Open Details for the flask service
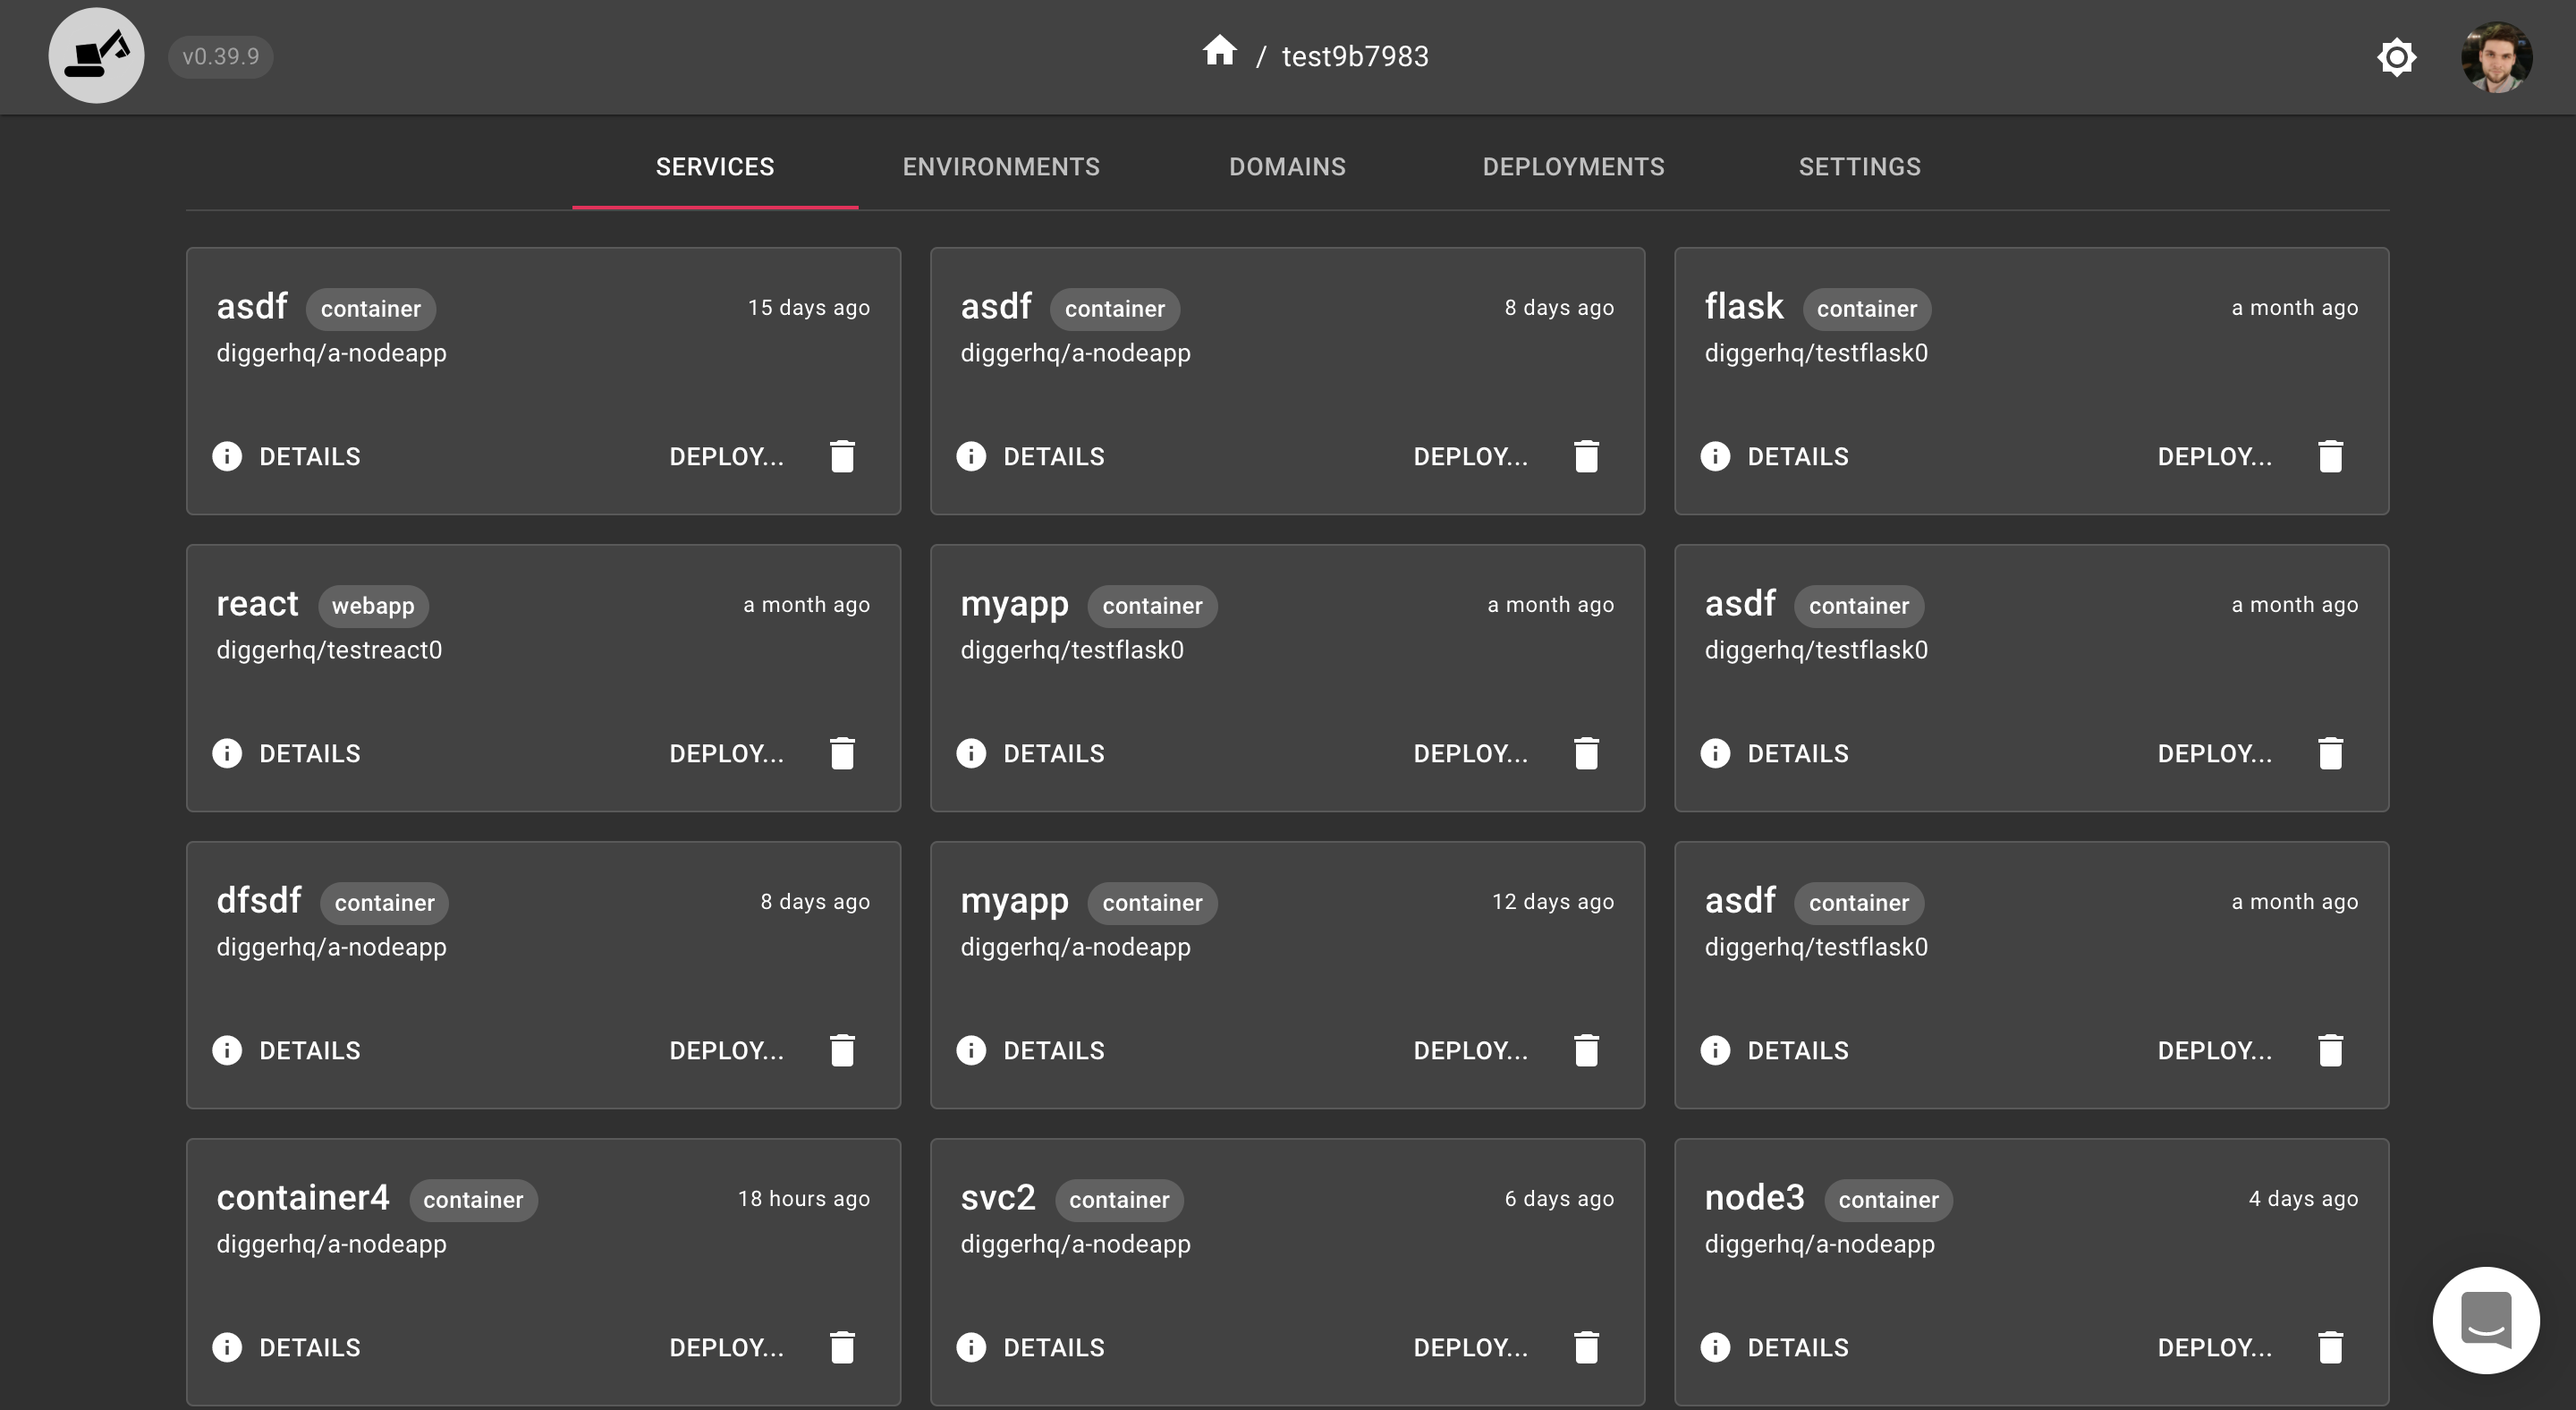 click(1797, 456)
